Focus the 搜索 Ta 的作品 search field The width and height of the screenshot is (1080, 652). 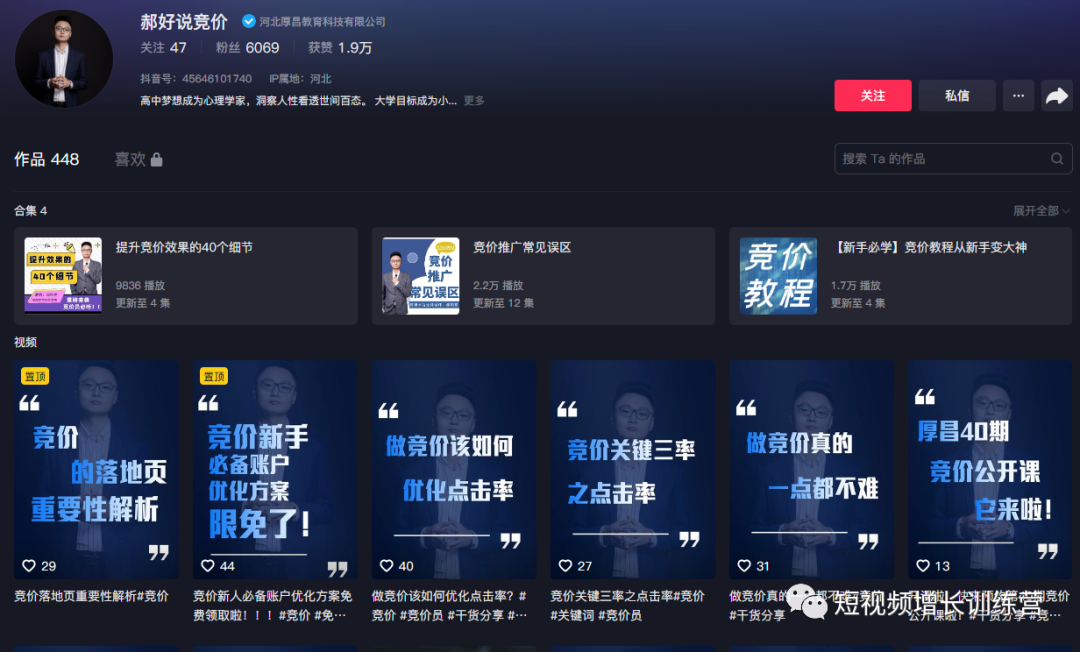click(953, 159)
